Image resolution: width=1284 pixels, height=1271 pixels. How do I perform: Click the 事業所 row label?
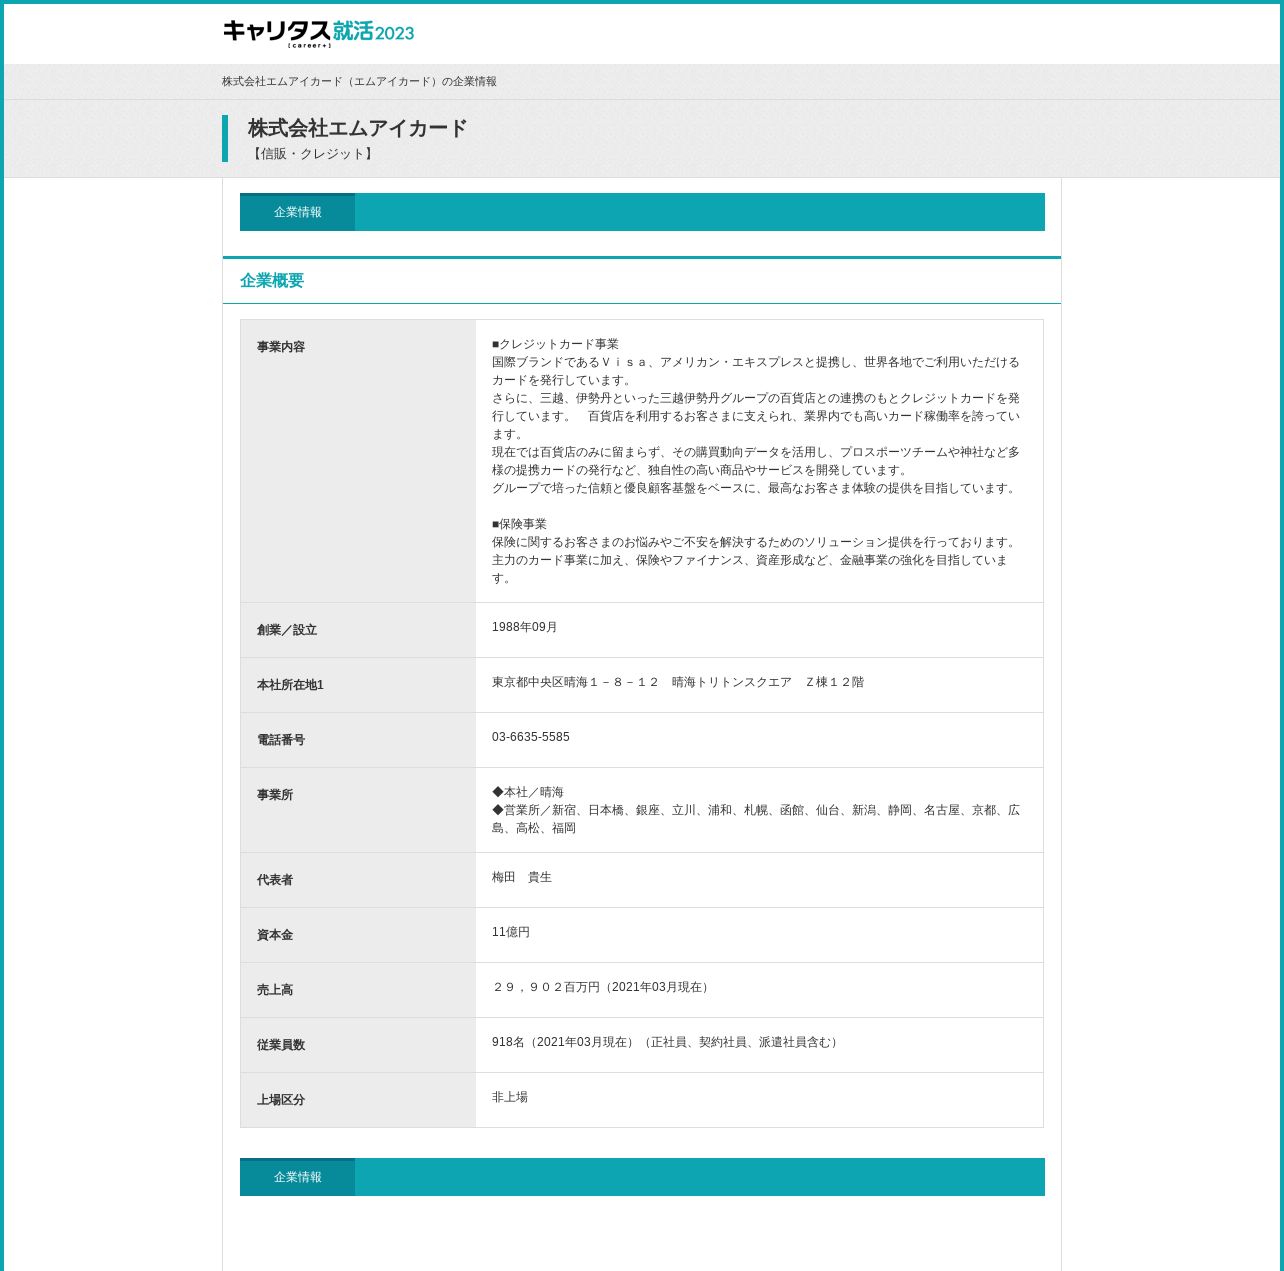click(x=275, y=795)
